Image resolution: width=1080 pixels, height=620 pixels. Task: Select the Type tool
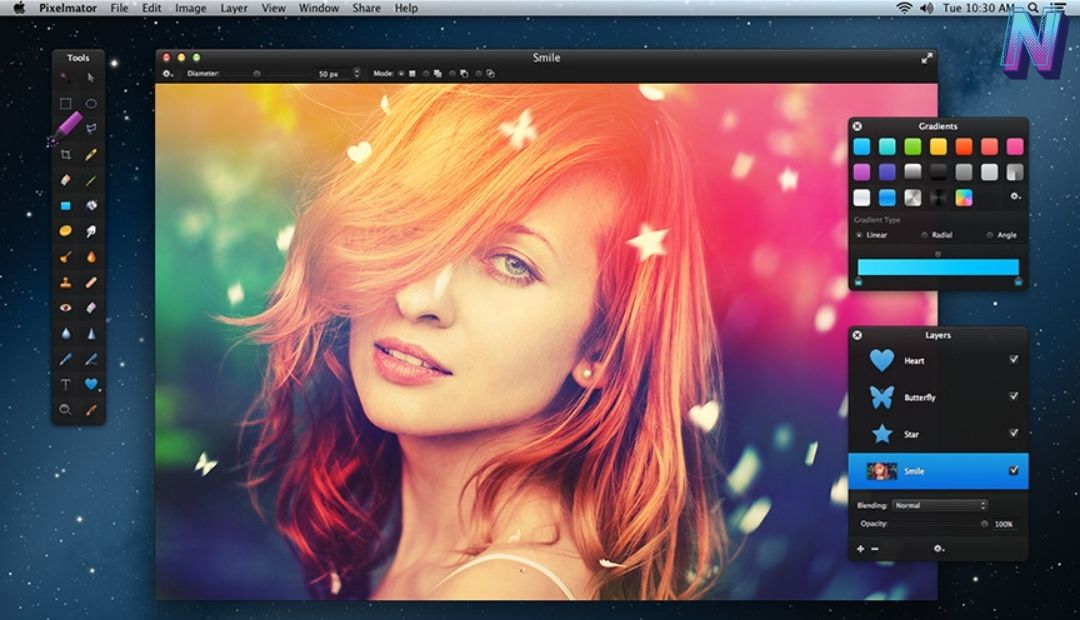point(65,384)
